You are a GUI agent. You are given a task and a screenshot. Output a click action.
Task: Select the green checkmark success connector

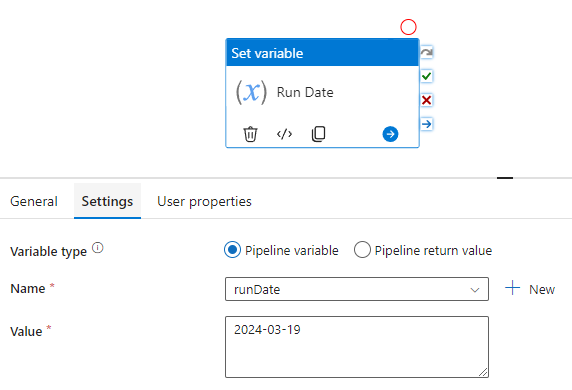426,76
